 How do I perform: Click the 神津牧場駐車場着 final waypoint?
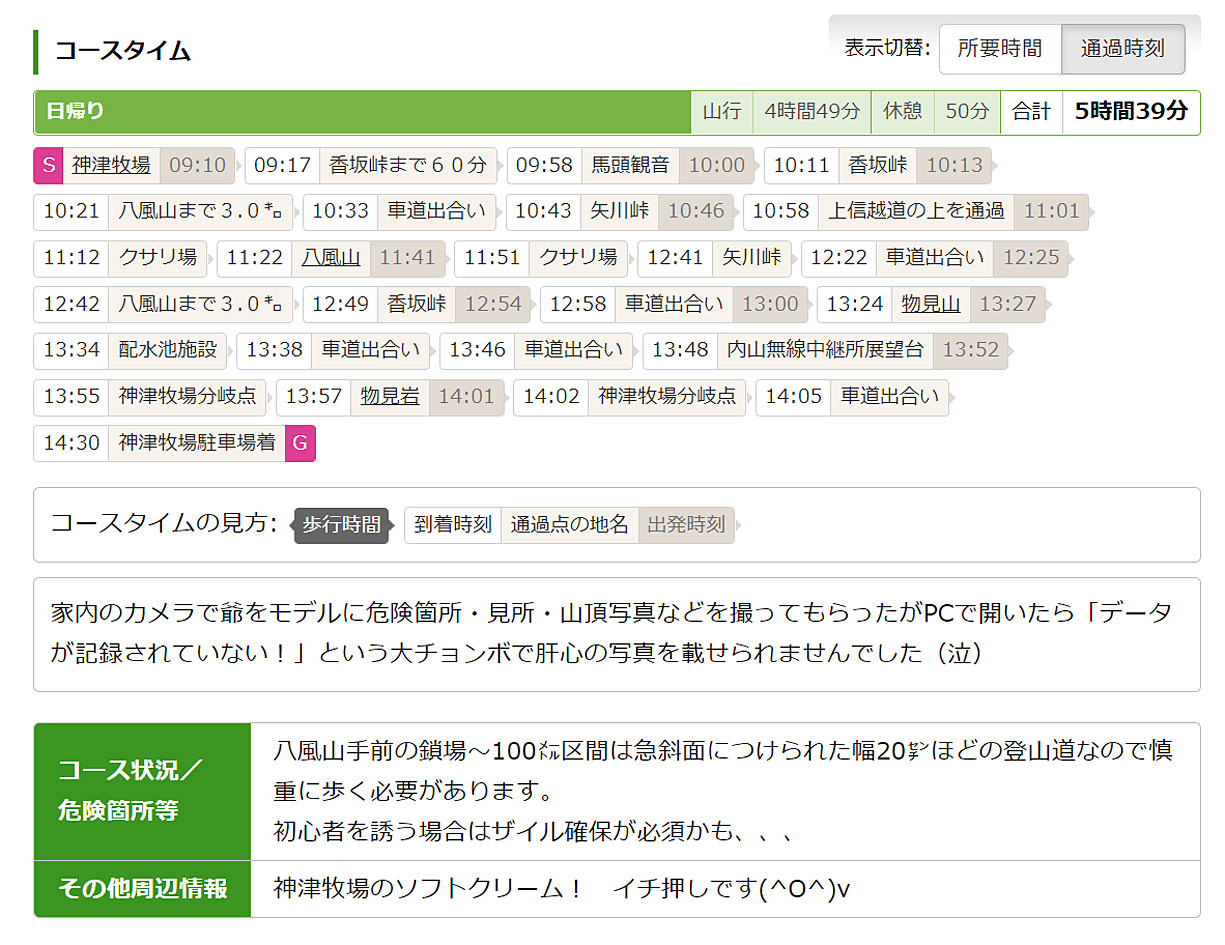197,442
